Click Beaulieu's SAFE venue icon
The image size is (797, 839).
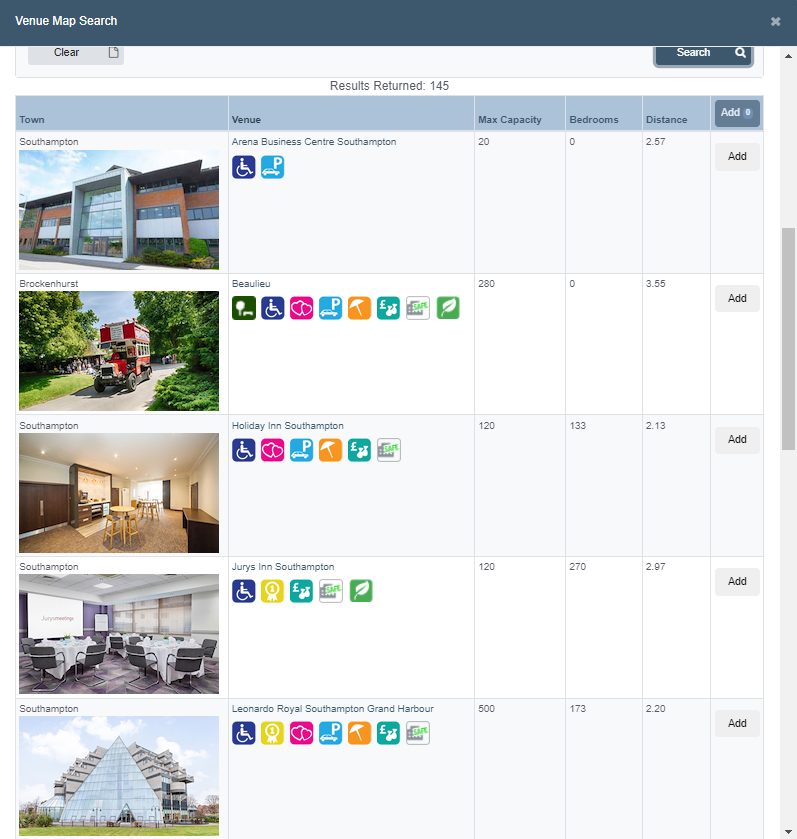click(417, 308)
